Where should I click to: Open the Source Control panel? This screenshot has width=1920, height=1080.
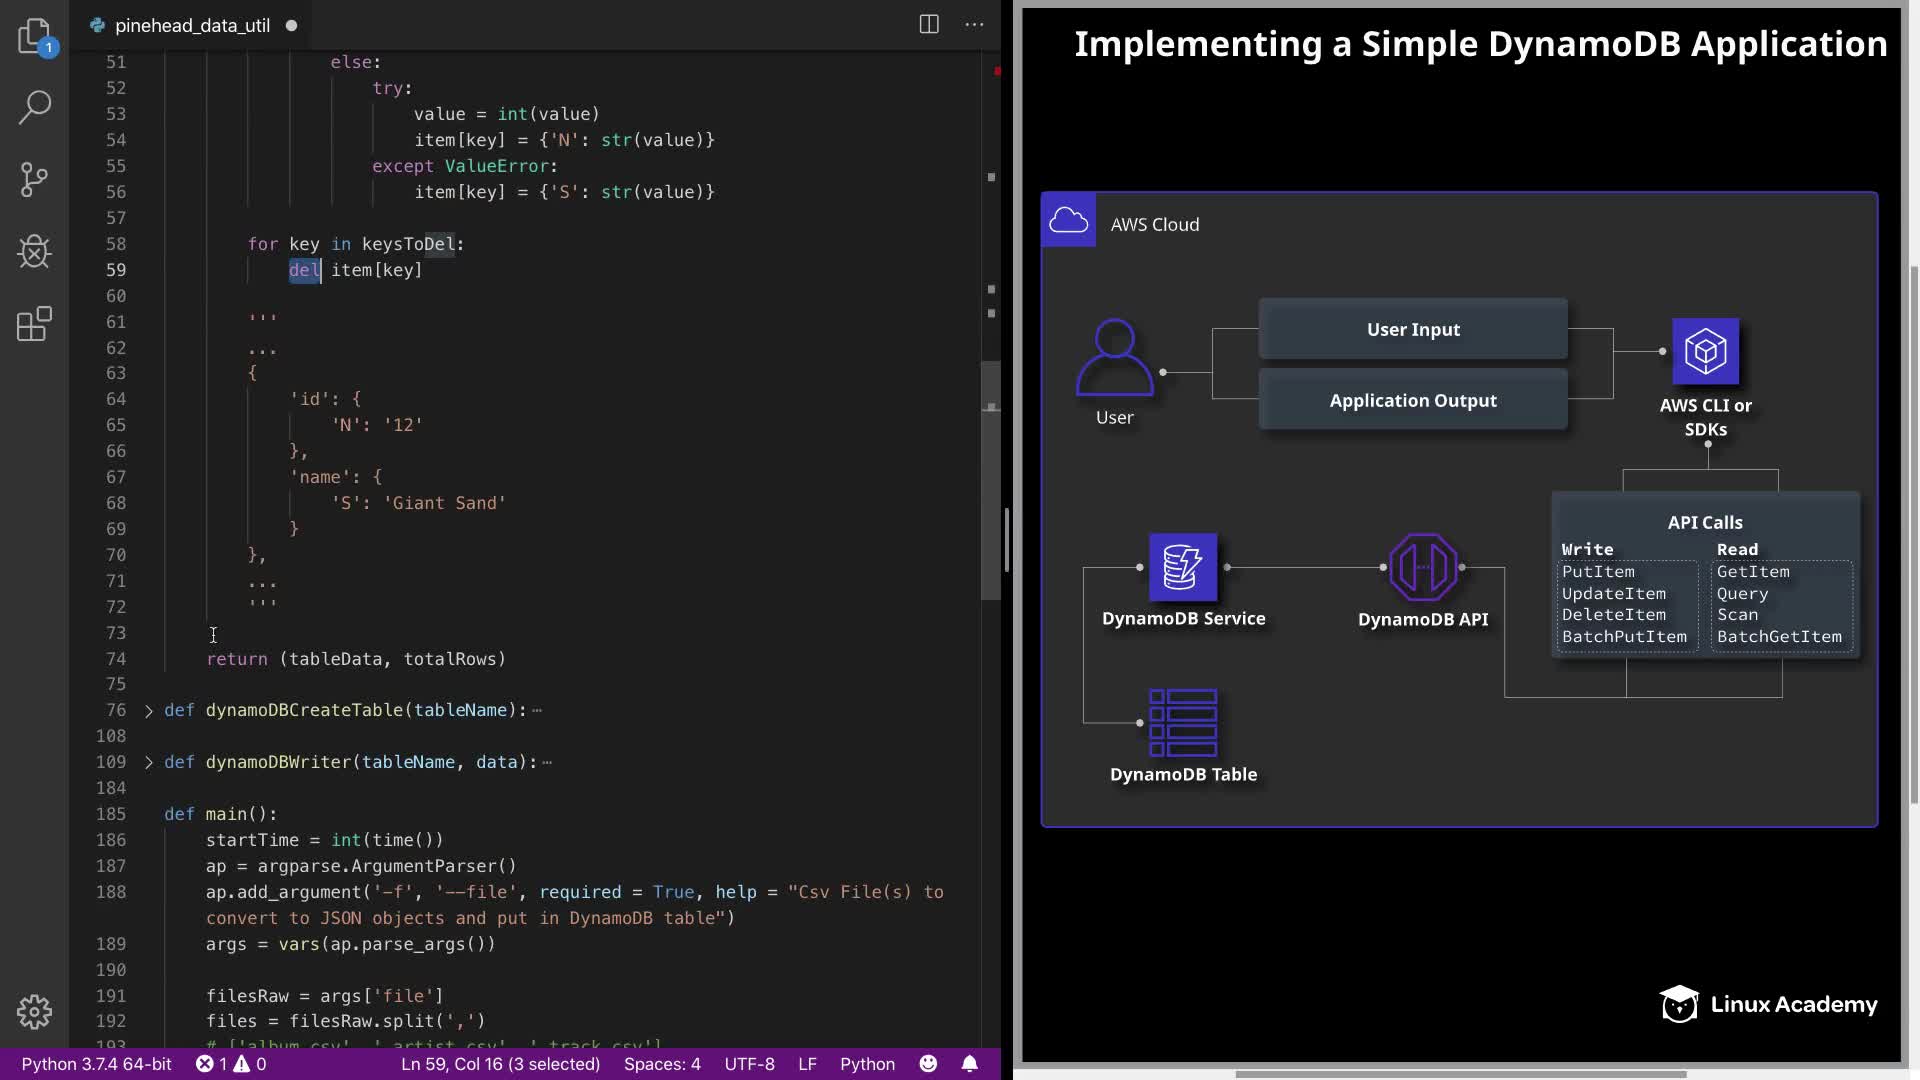34,180
